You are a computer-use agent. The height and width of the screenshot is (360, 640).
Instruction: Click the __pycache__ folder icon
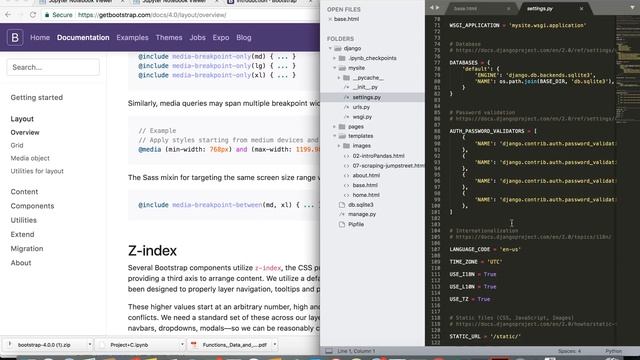[x=347, y=78]
